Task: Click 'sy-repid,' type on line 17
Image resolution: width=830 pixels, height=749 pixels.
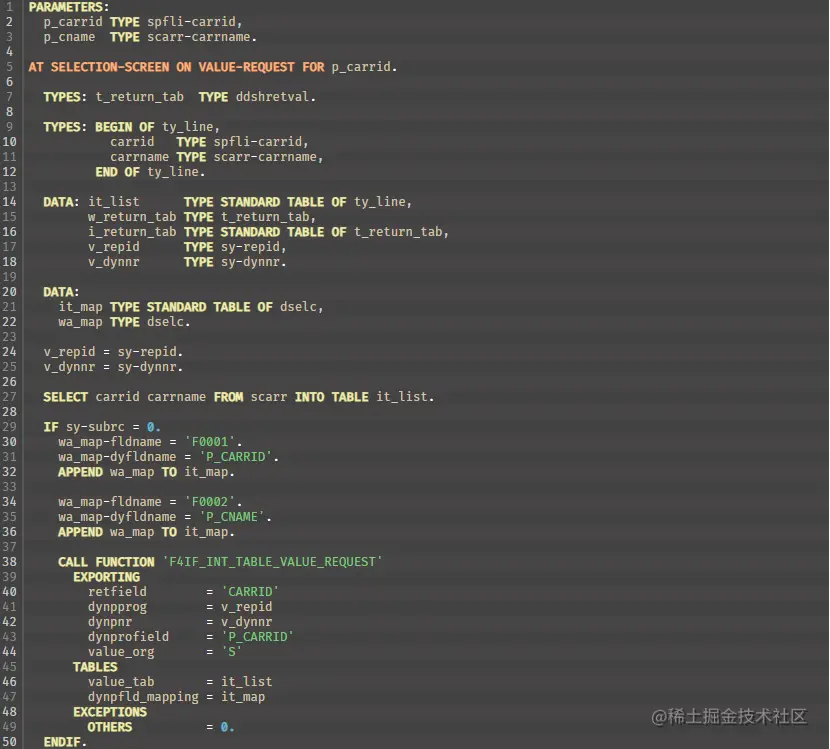Action: tap(254, 247)
